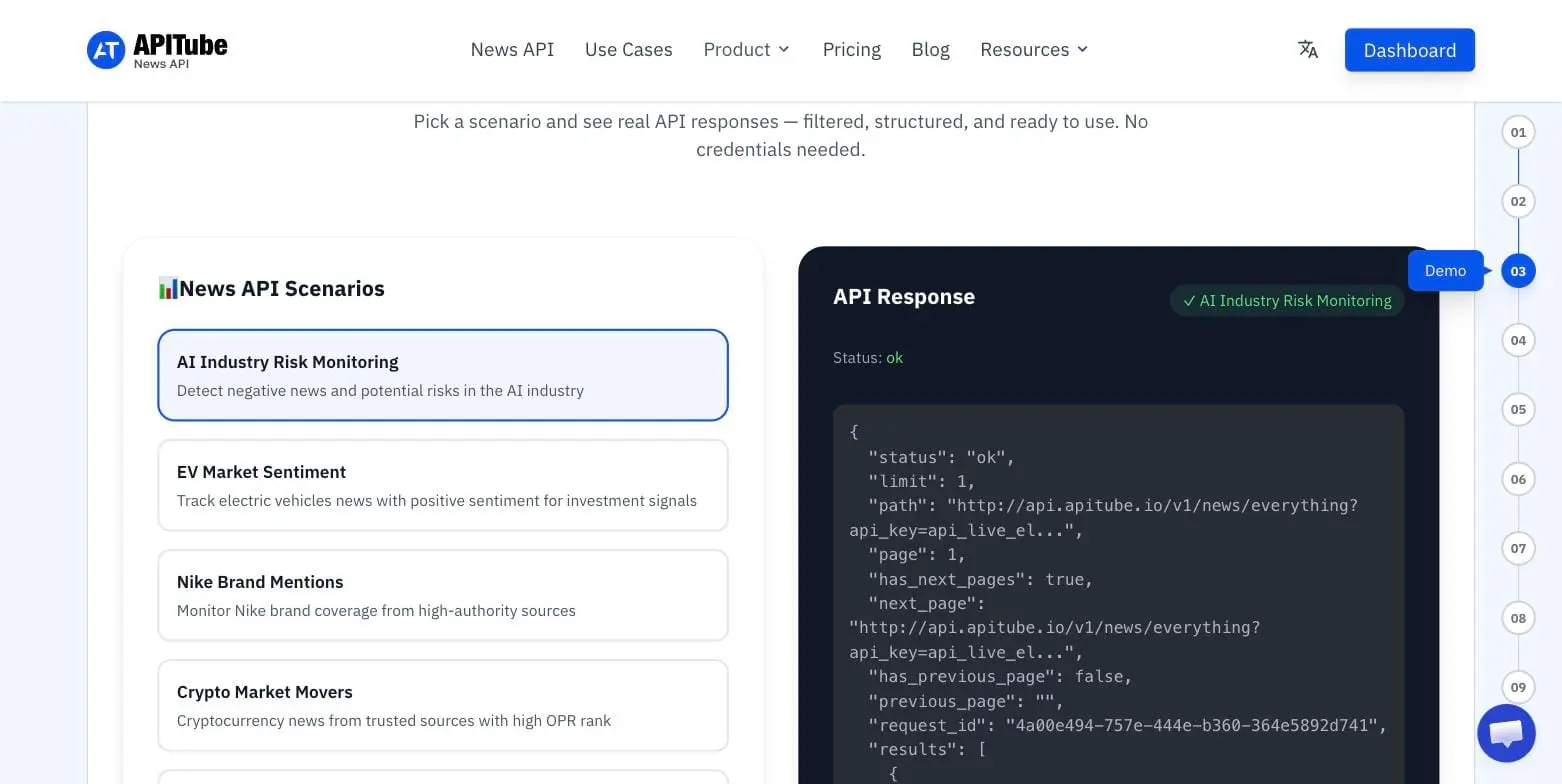Click the AI Industry Risk Monitoring badge
1562x784 pixels.
click(1287, 301)
